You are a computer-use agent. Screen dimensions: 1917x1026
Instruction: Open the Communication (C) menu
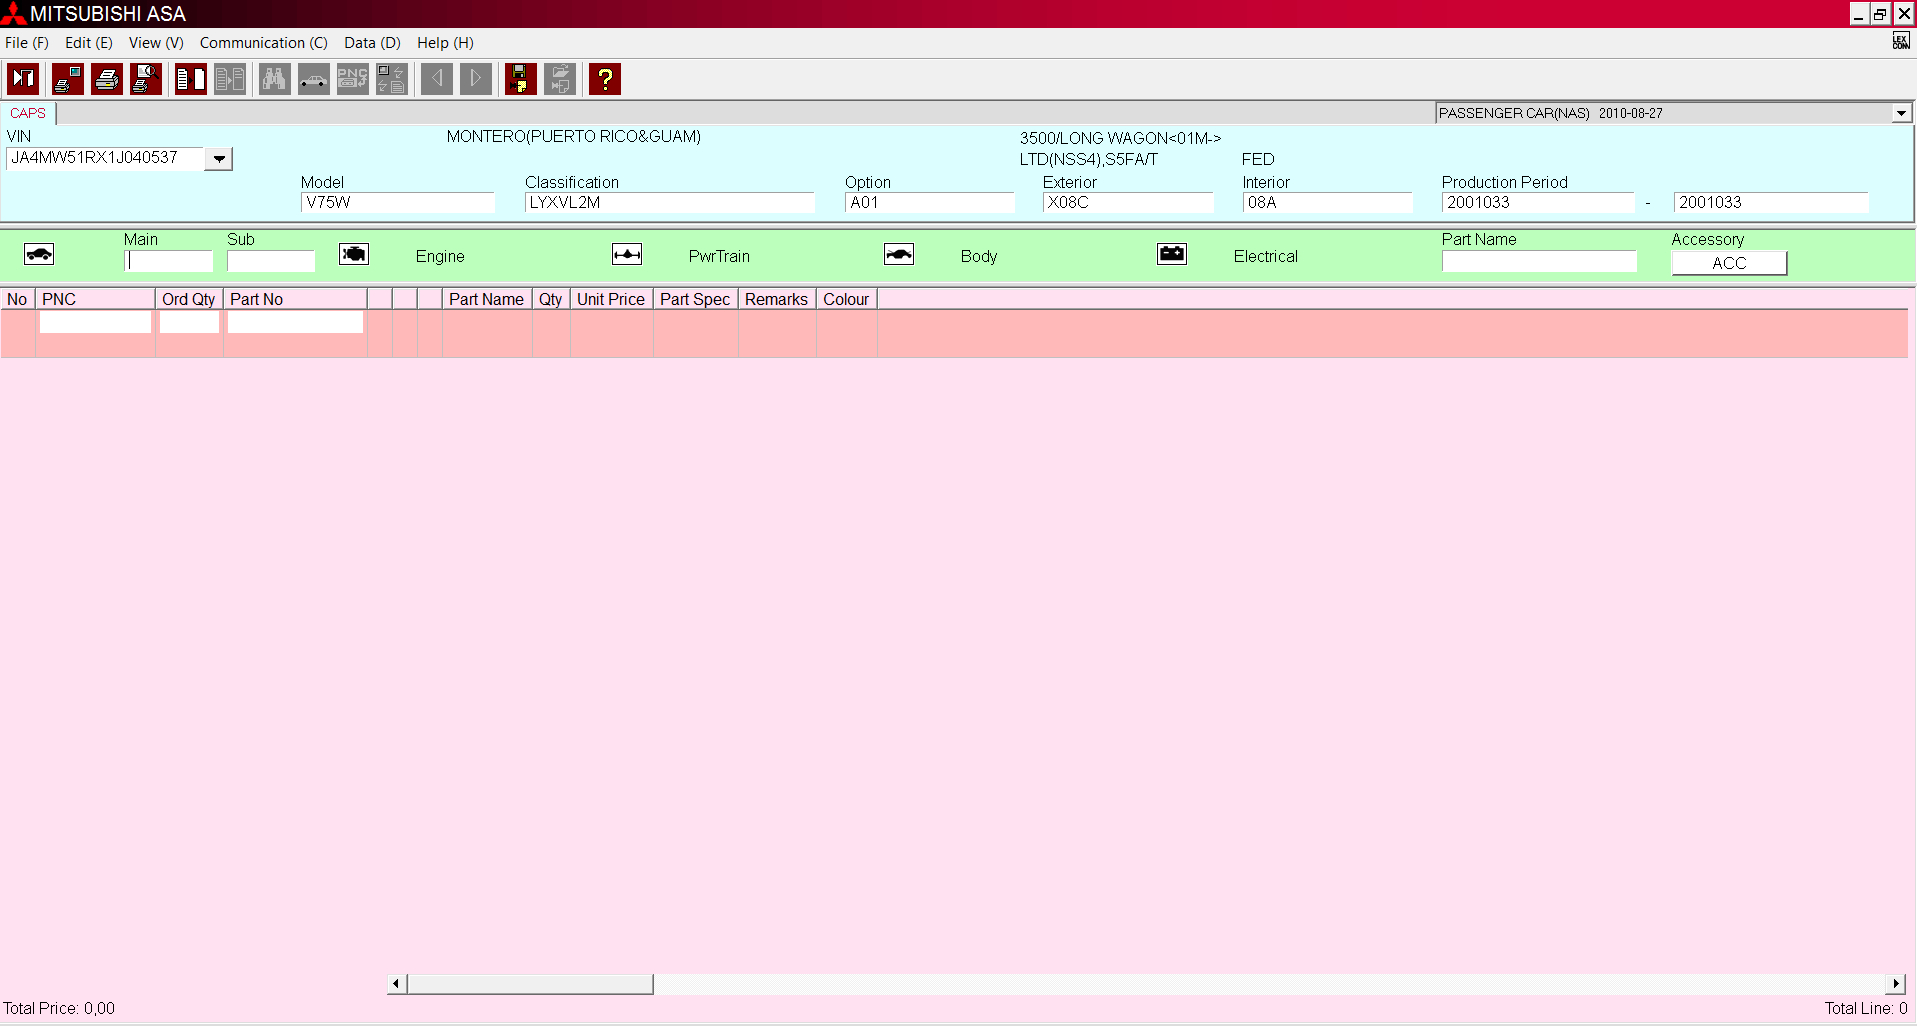[263, 43]
